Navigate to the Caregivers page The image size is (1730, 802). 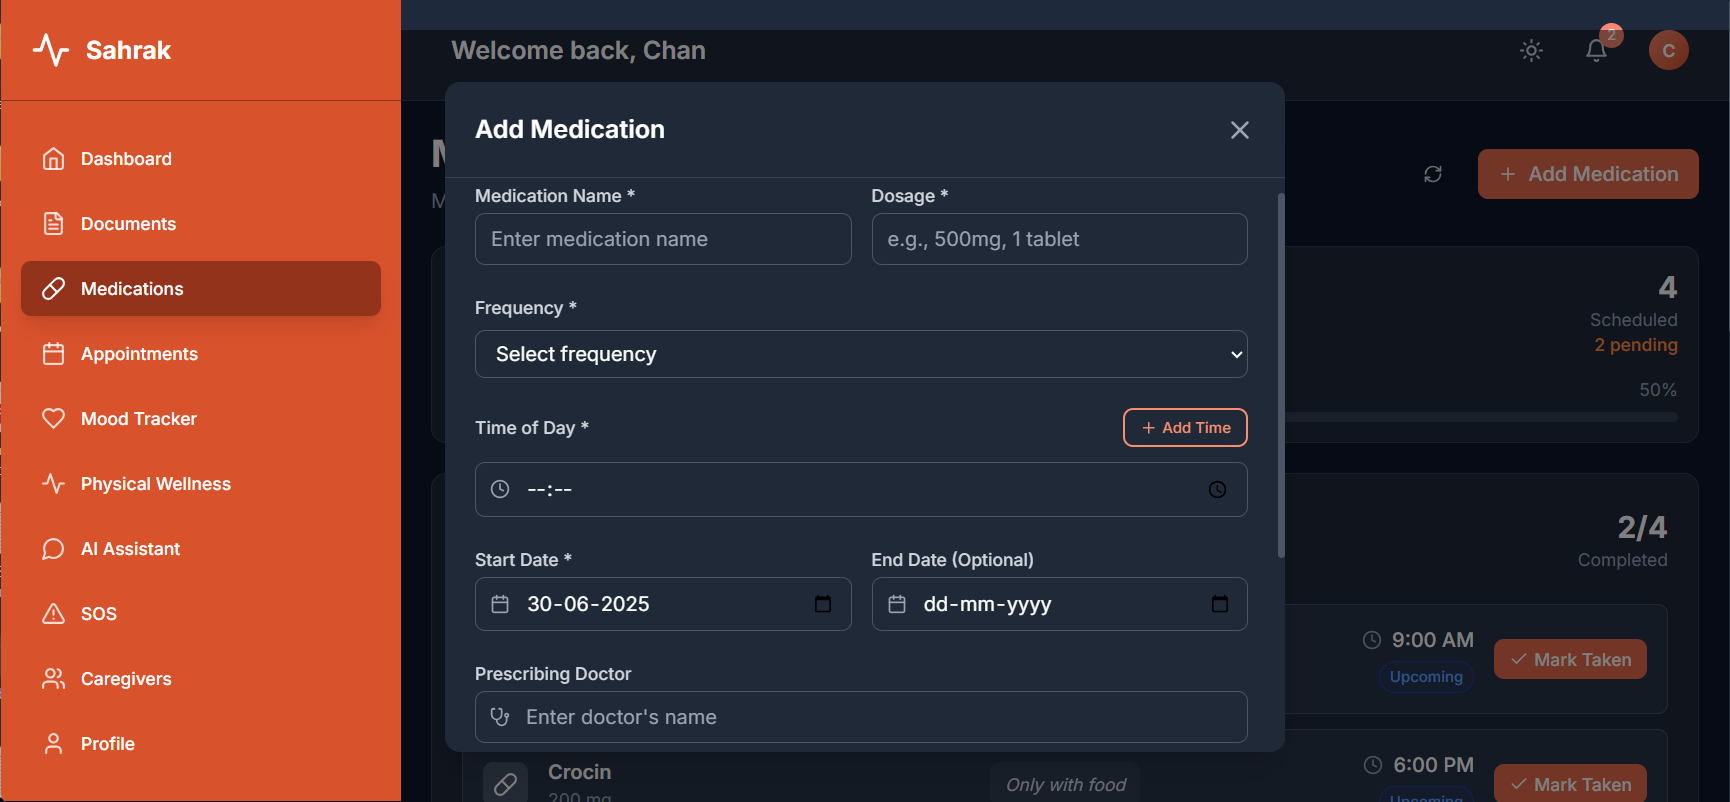126,679
